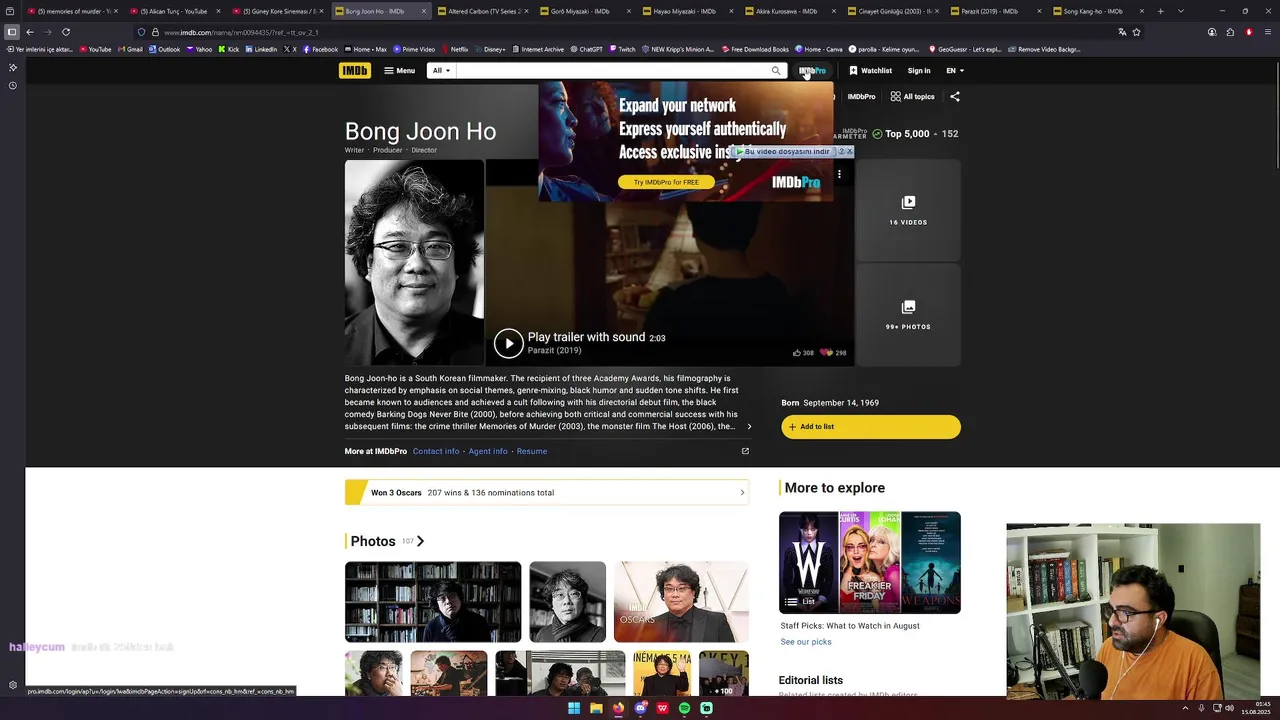Screen dimensions: 1280x720
Task: Close the video download overlay bar
Action: coord(850,151)
